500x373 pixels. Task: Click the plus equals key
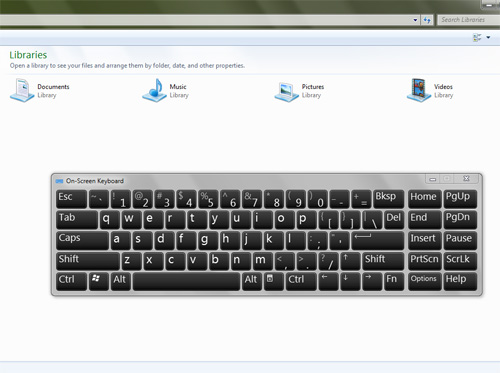(x=361, y=199)
